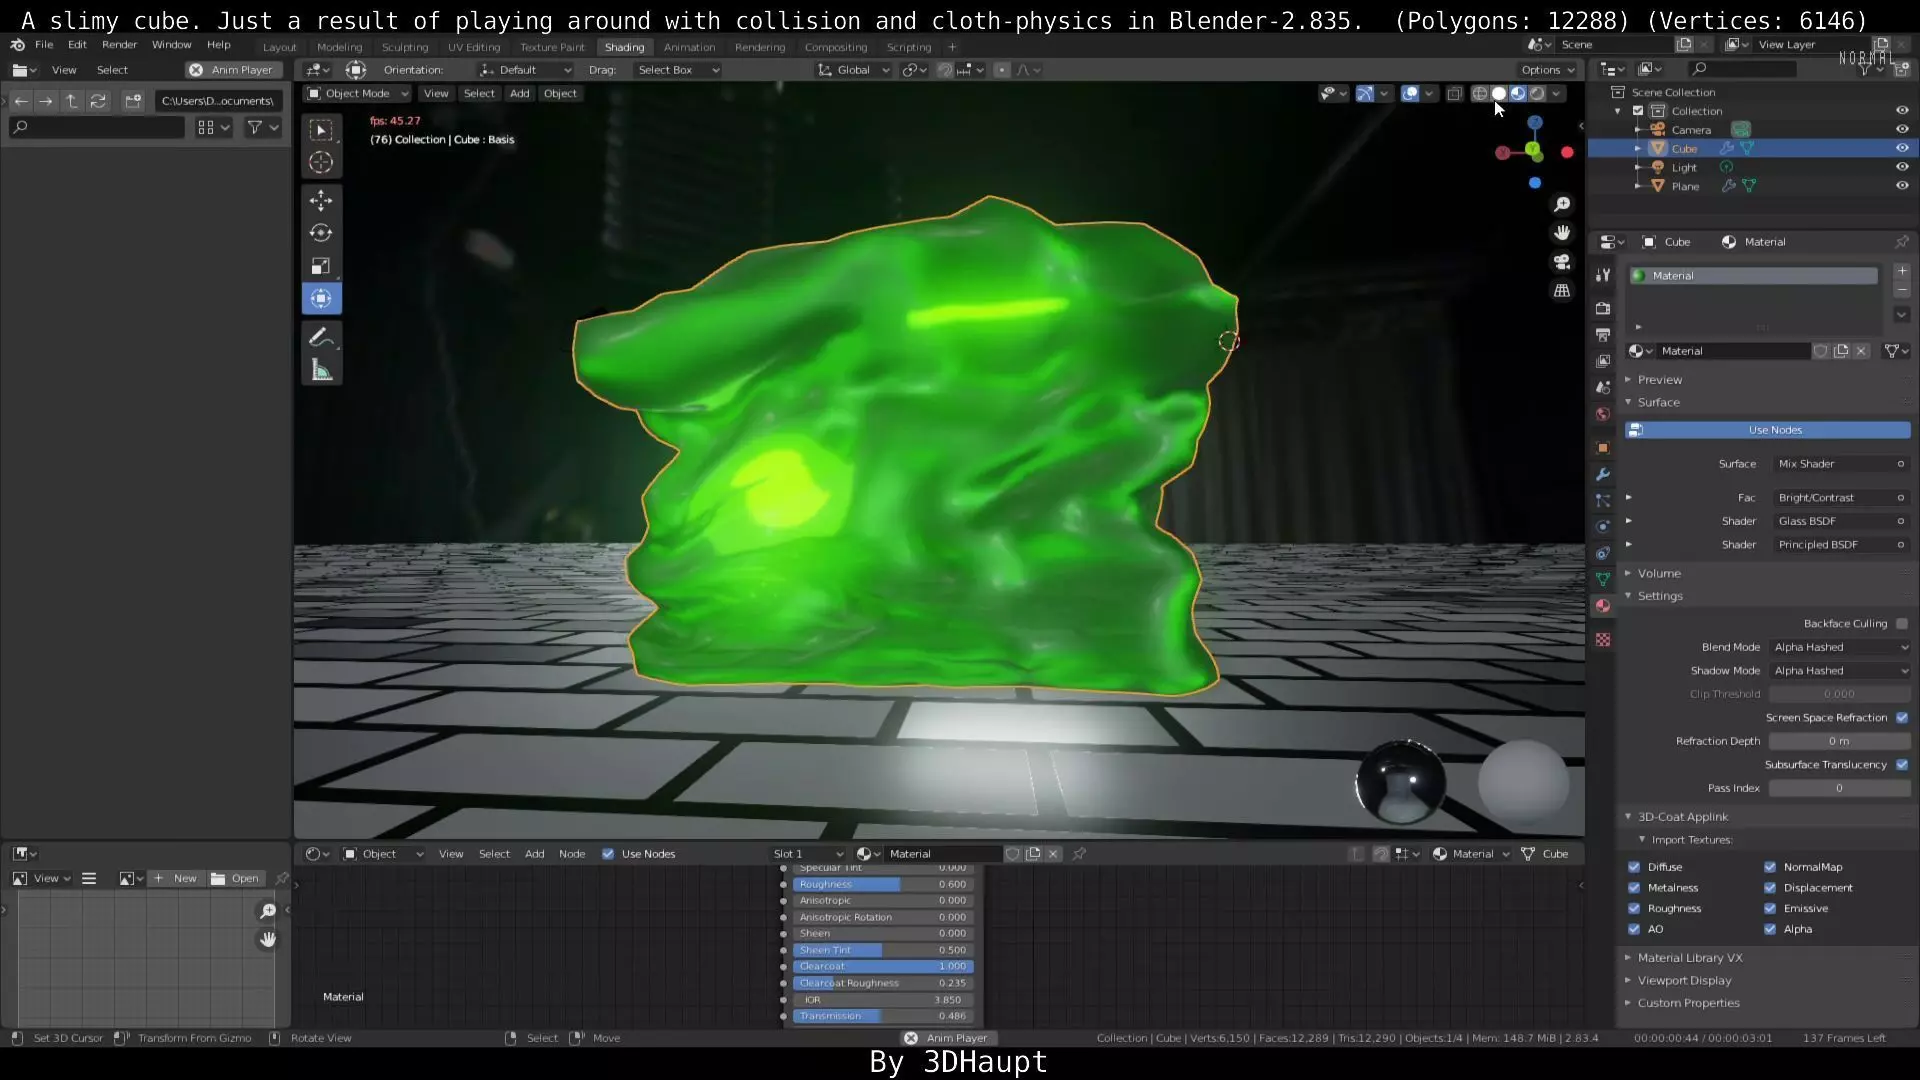Switch to rendered viewport shading
Viewport: 1920px width, 1080px height.
[1537, 93]
